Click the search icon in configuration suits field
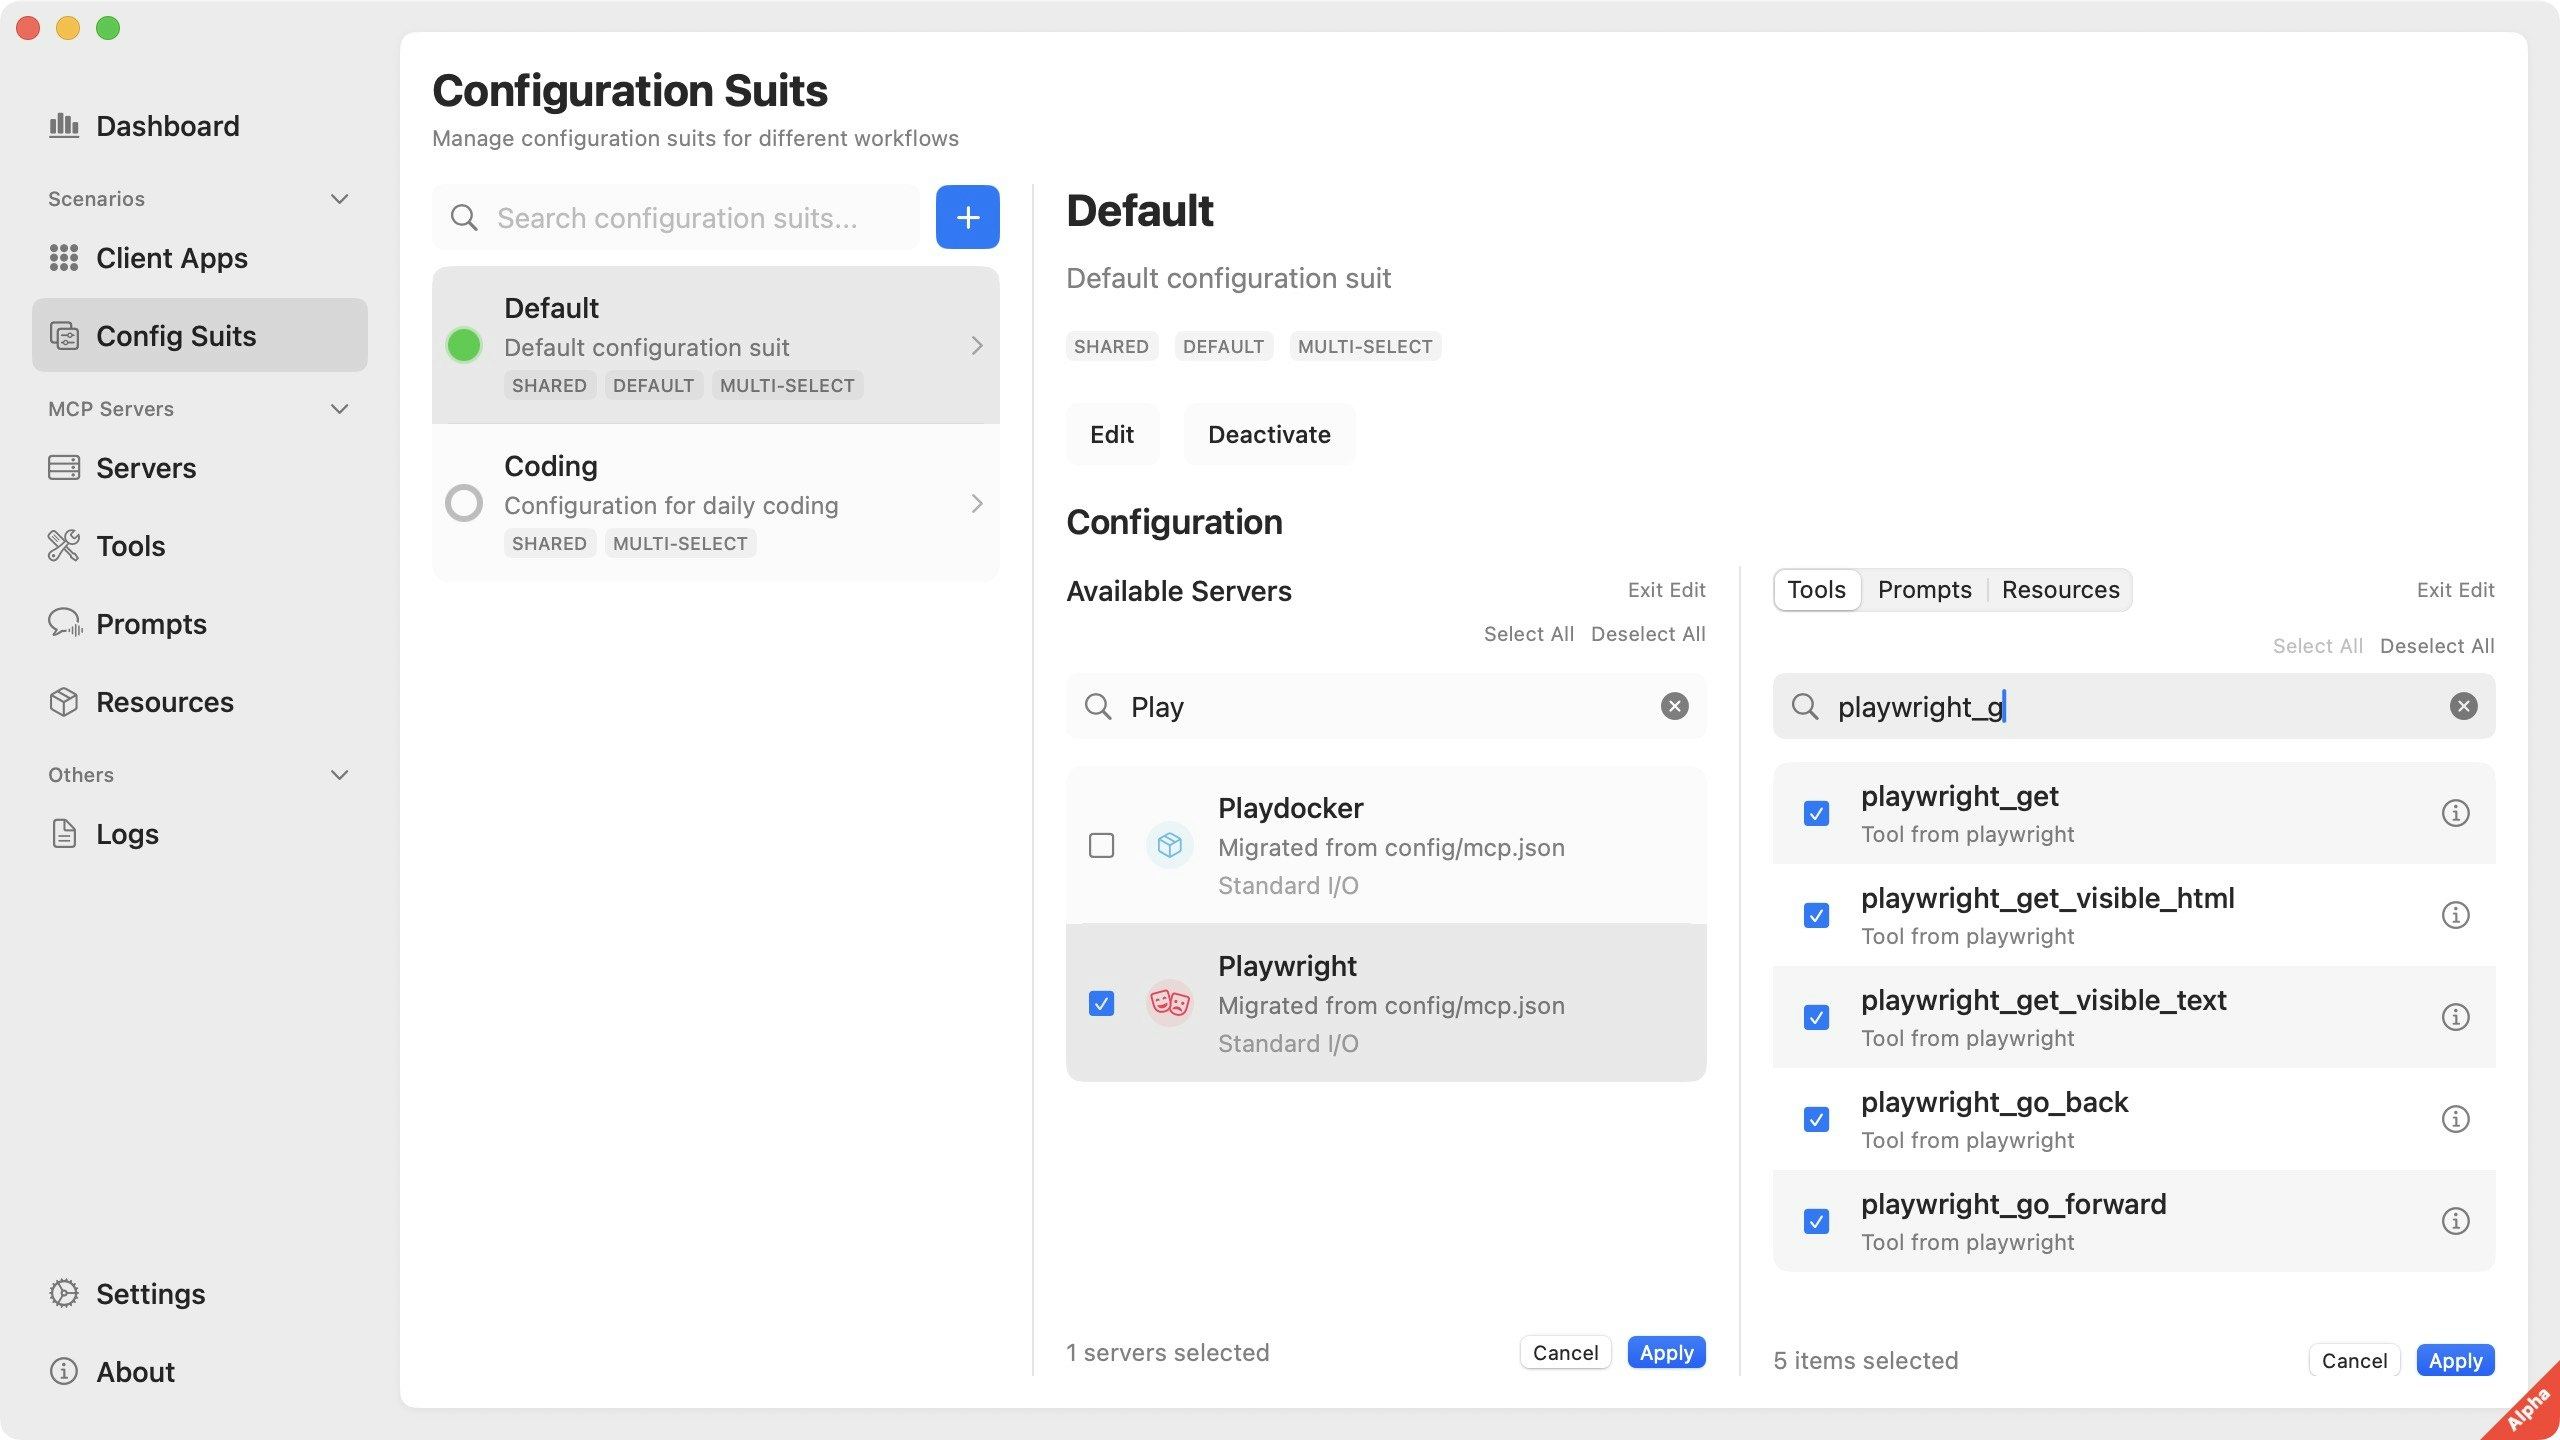This screenshot has width=2560, height=1440. [x=464, y=217]
